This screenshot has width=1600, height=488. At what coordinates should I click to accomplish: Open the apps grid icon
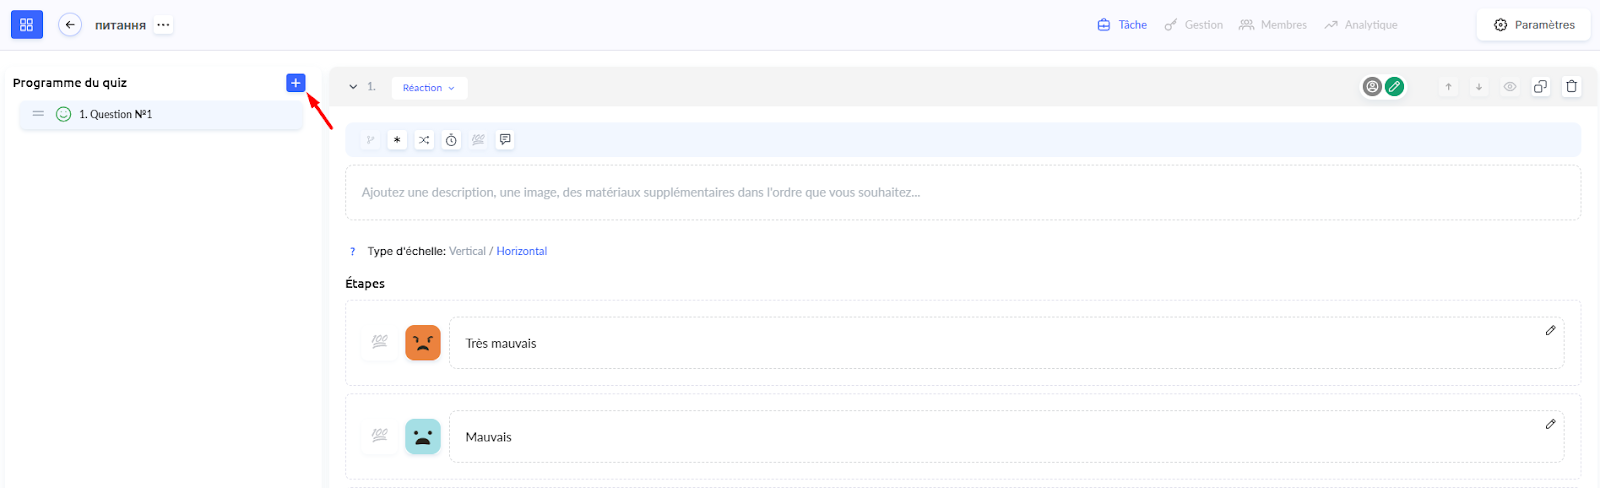click(27, 25)
